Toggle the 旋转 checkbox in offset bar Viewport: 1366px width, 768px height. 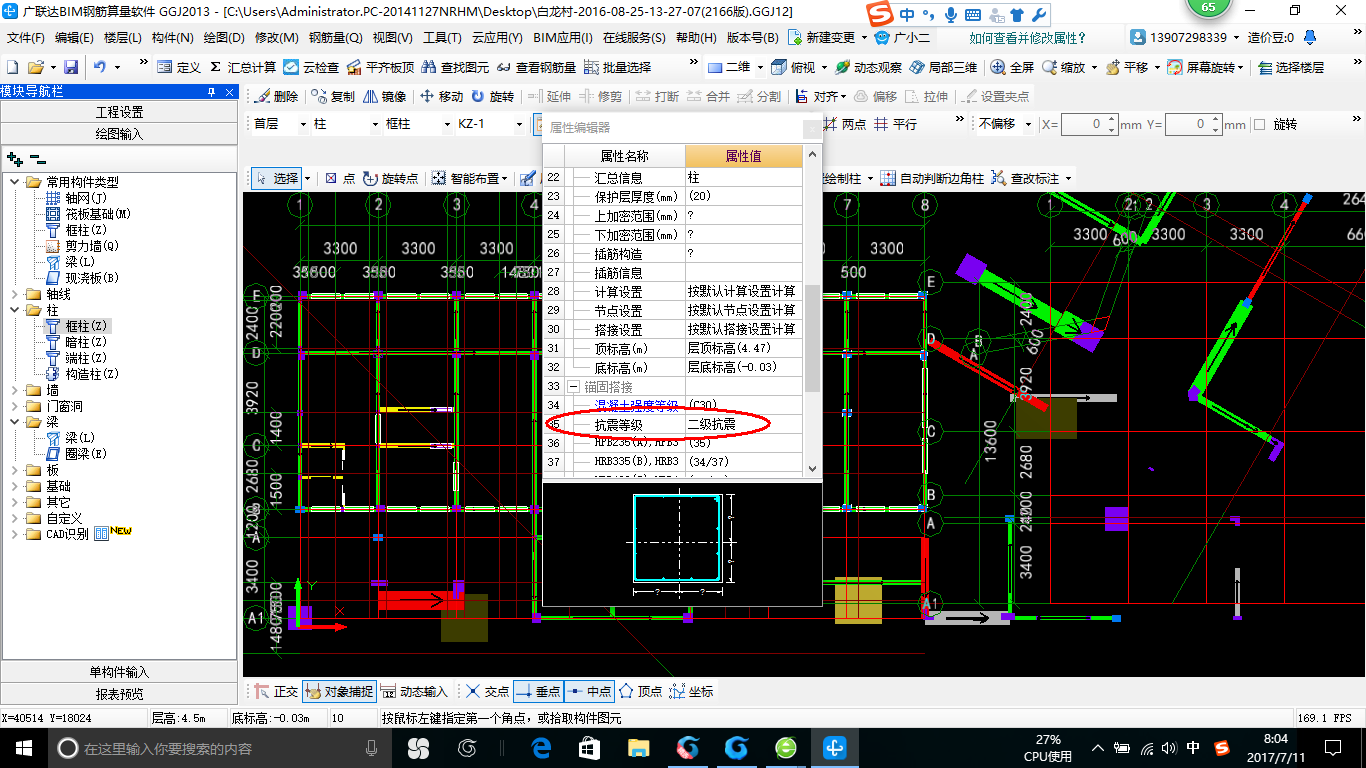(x=1260, y=124)
